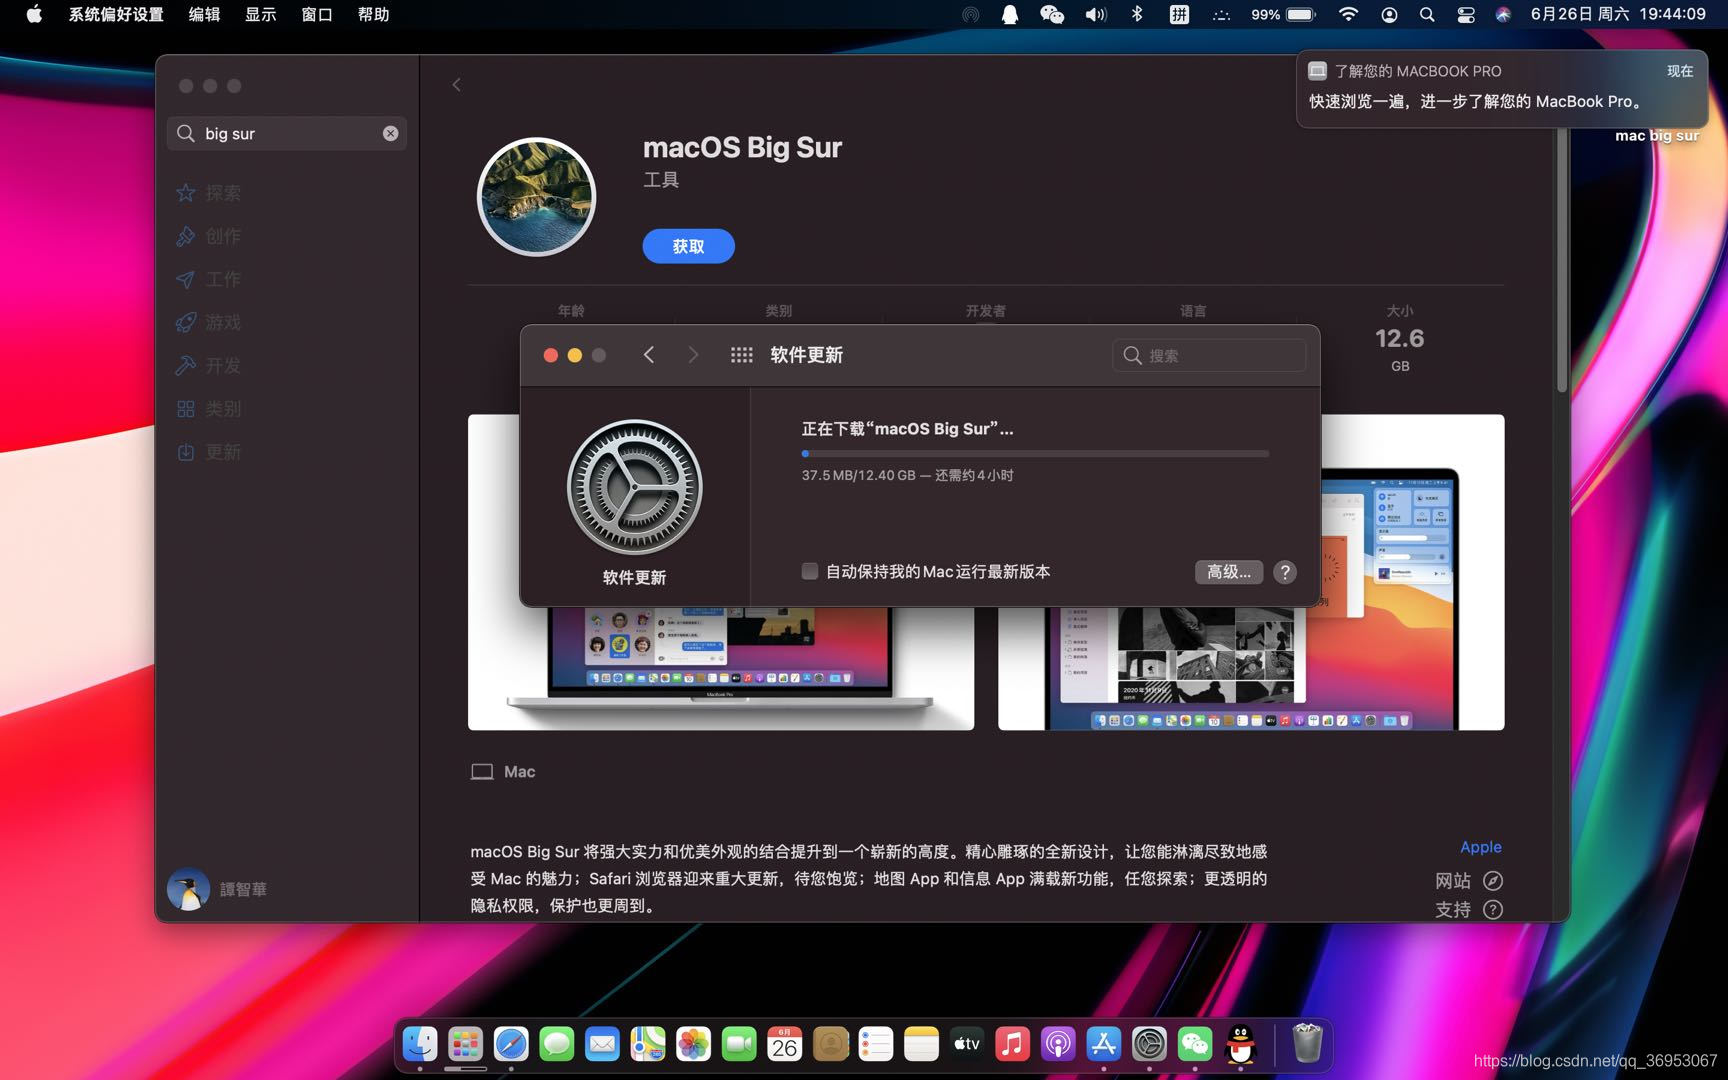
Task: Select 创作 in App Store sidebar
Action: [x=209, y=236]
